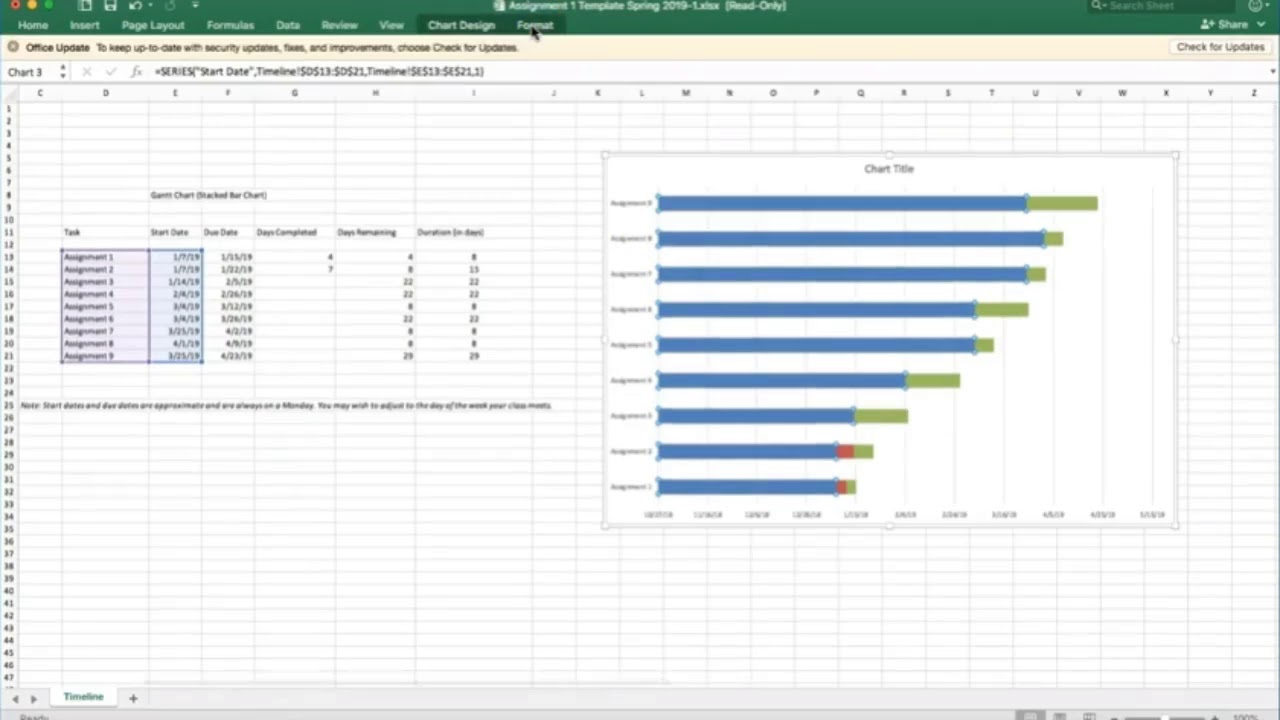The height and width of the screenshot is (720, 1280).
Task: Select the 2/26/19 due date cell
Action: 227,294
